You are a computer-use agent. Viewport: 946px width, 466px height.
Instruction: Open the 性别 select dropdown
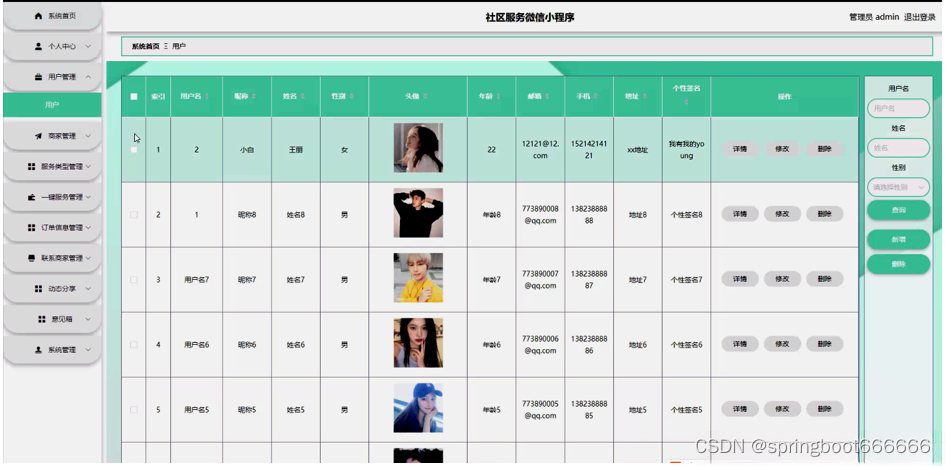(x=898, y=188)
